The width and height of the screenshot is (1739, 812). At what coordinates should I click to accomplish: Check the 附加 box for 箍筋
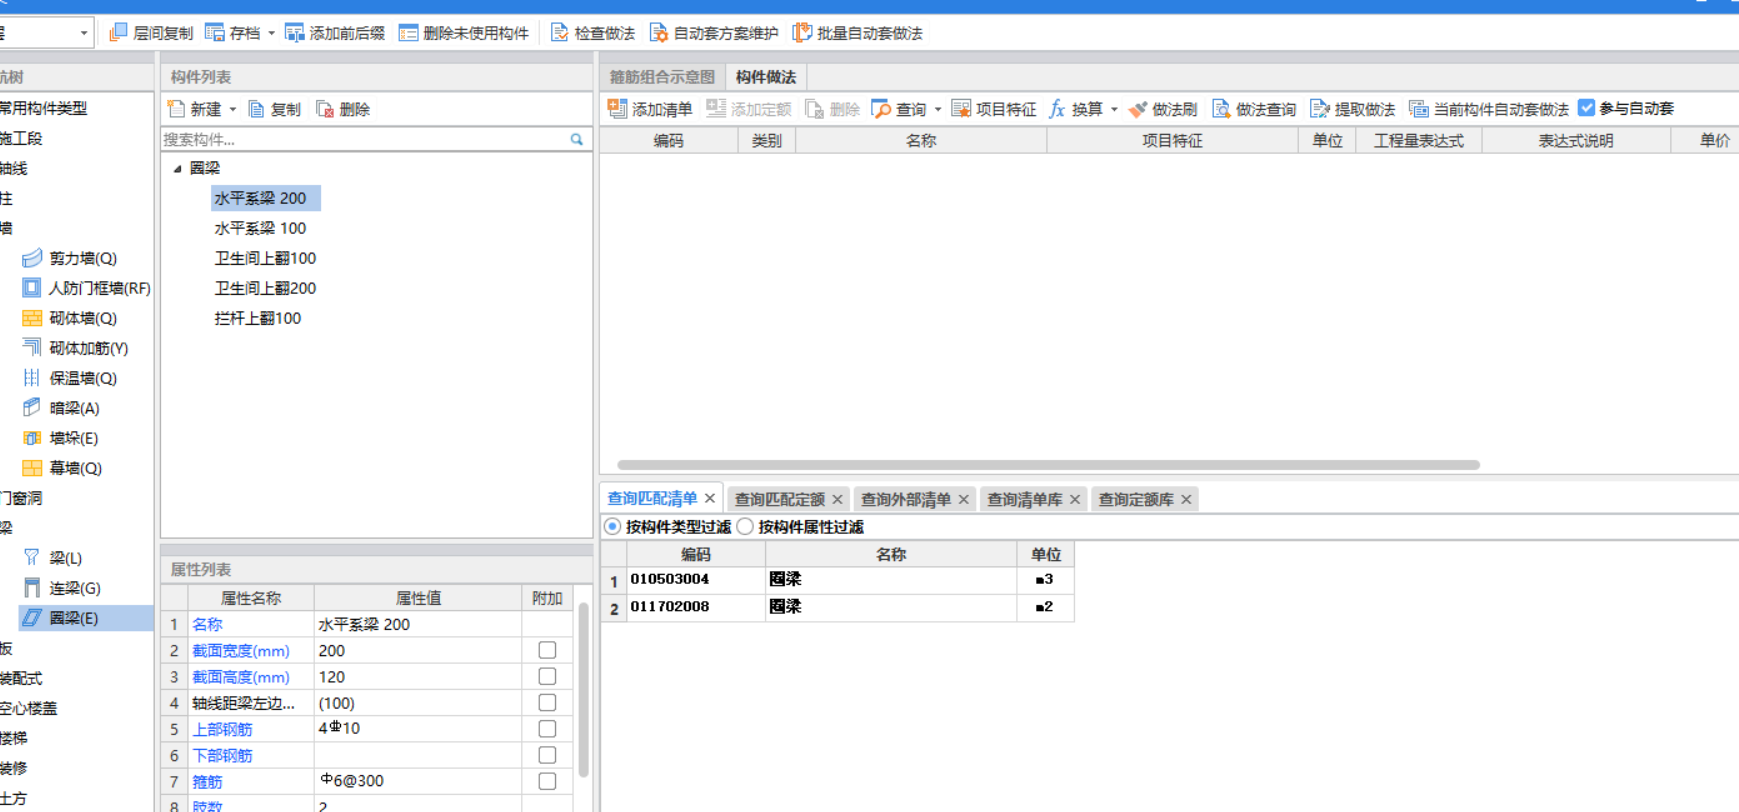point(547,781)
